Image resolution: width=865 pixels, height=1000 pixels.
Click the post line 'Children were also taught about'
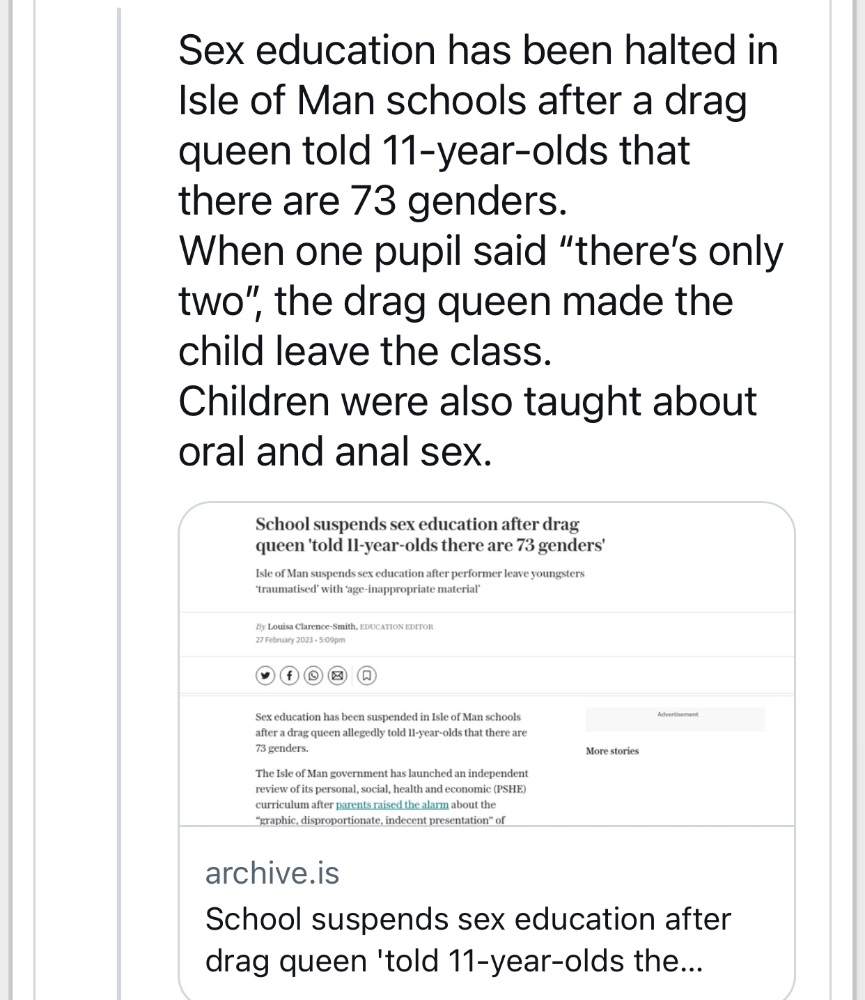(x=467, y=402)
